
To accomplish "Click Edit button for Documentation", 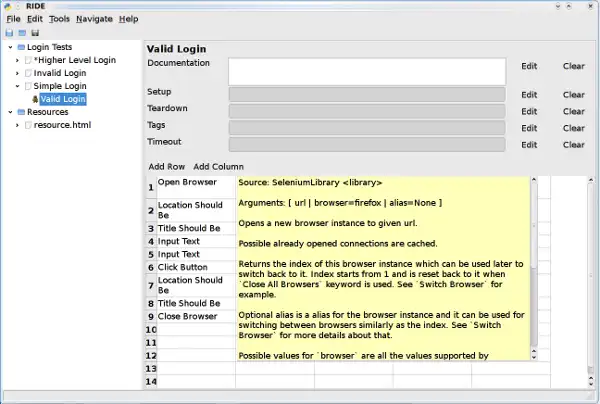I will (529, 66).
